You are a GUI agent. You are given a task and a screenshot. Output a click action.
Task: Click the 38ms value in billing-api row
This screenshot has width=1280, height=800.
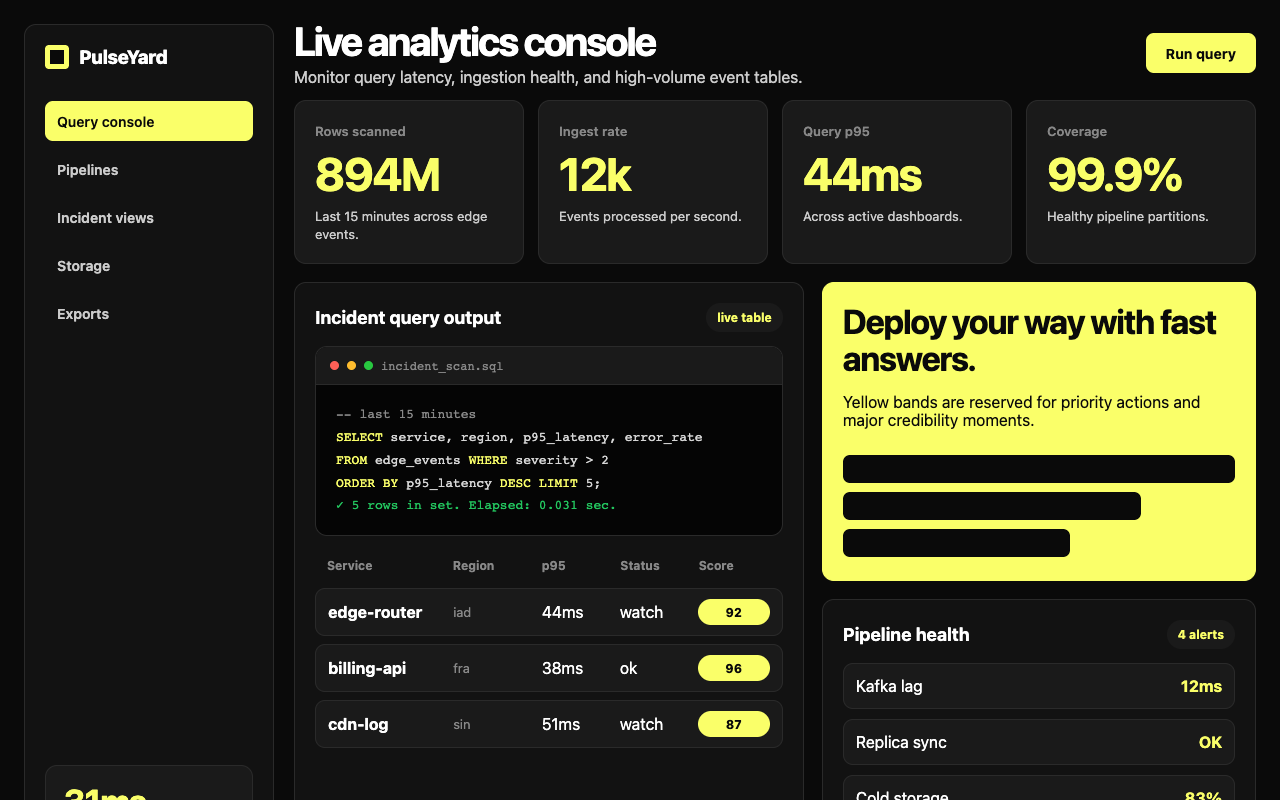[x=563, y=668]
